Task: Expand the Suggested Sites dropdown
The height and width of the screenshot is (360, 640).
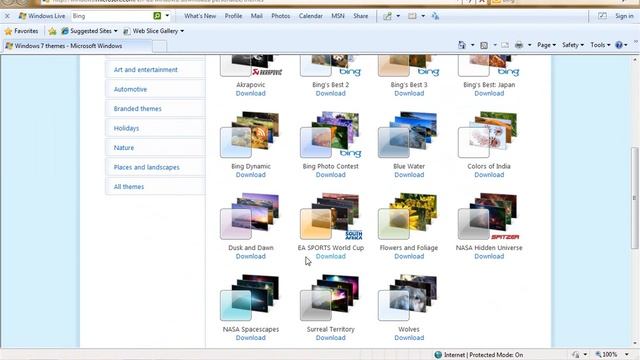Action: 116,31
